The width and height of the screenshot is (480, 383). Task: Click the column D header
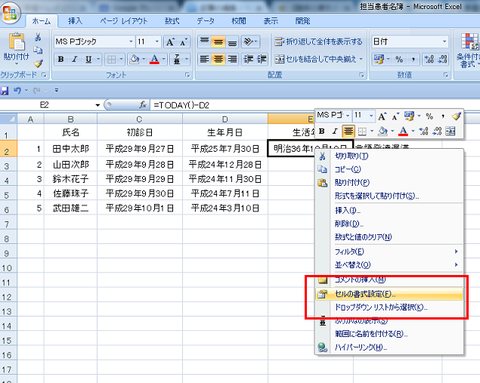pos(225,119)
